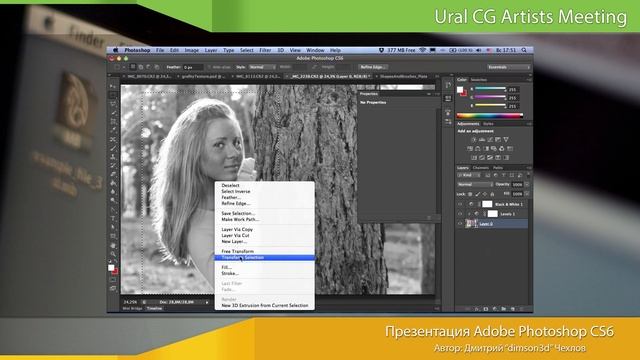The height and width of the screenshot is (360, 640).
Task: Switch to the Paths tab
Action: [498, 168]
